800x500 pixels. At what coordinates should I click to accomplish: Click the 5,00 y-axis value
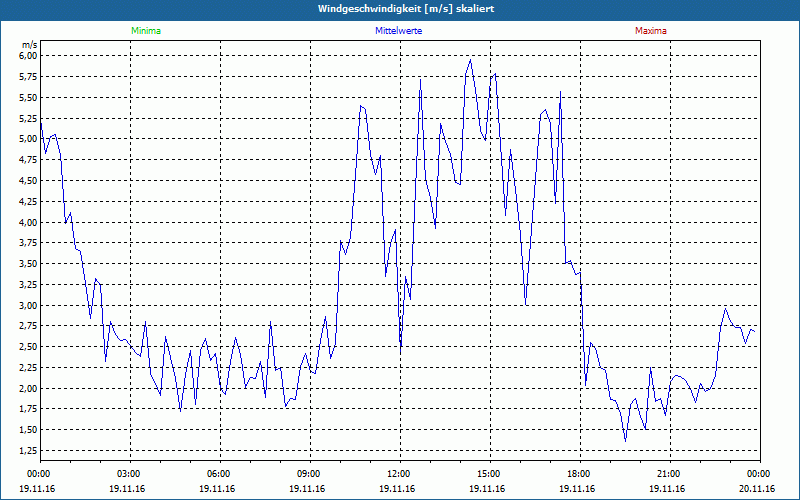click(x=29, y=139)
